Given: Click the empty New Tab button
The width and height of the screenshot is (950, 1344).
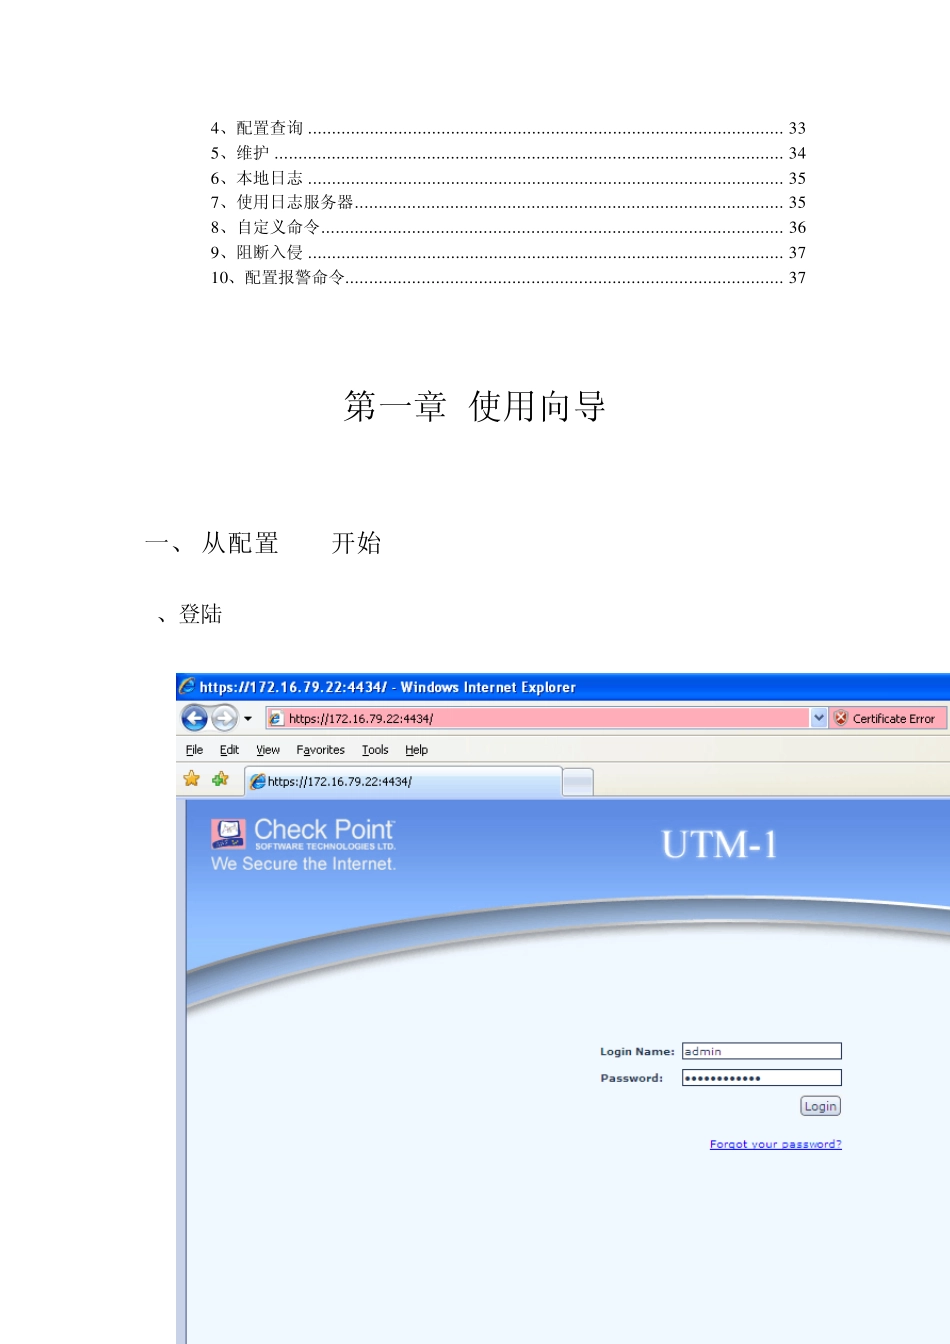Looking at the screenshot, I should [x=578, y=782].
